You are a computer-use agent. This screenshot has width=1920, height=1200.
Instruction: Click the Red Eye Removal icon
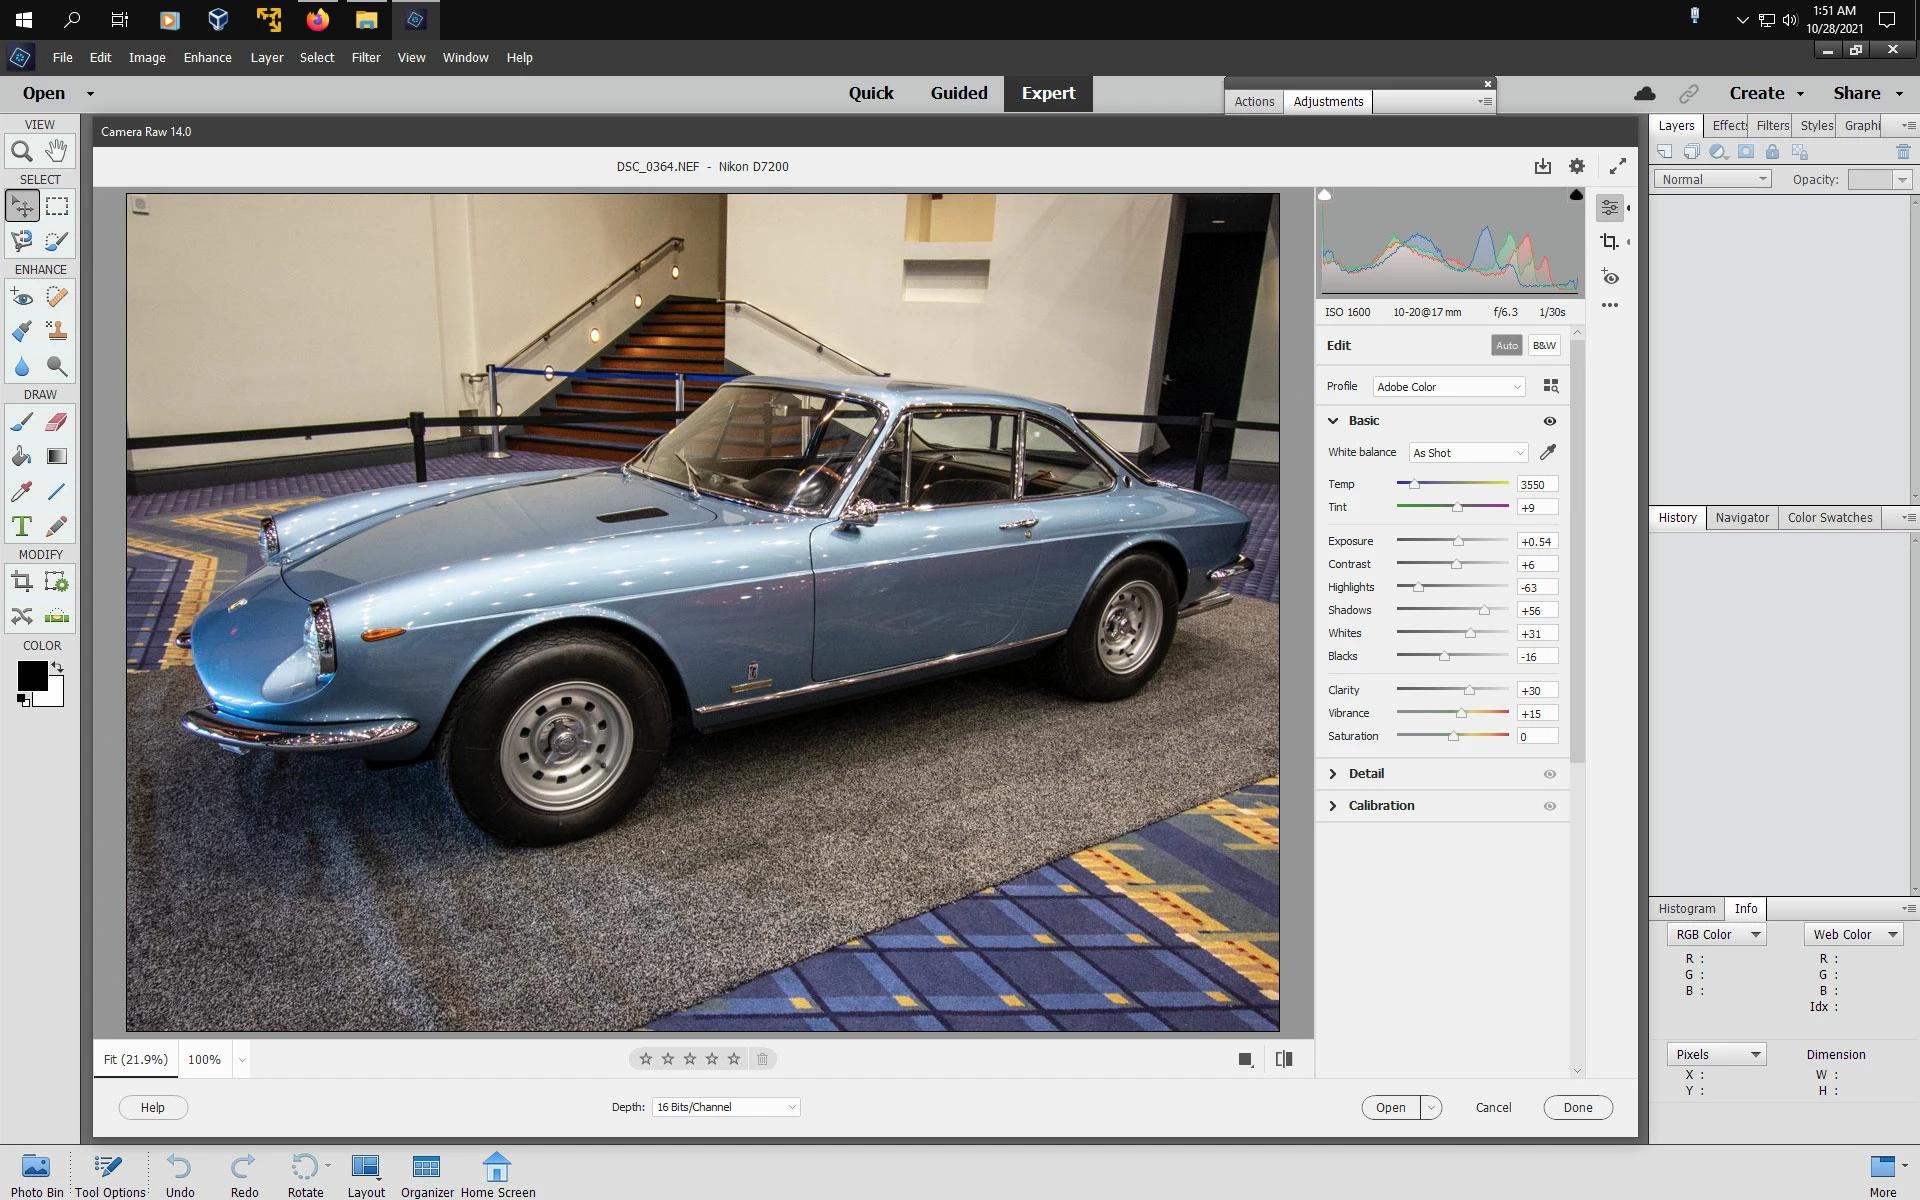1609,277
